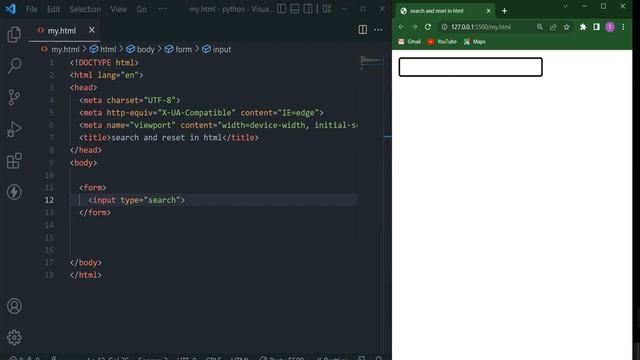Open the Selection menu
The width and height of the screenshot is (640, 360).
[85, 9]
